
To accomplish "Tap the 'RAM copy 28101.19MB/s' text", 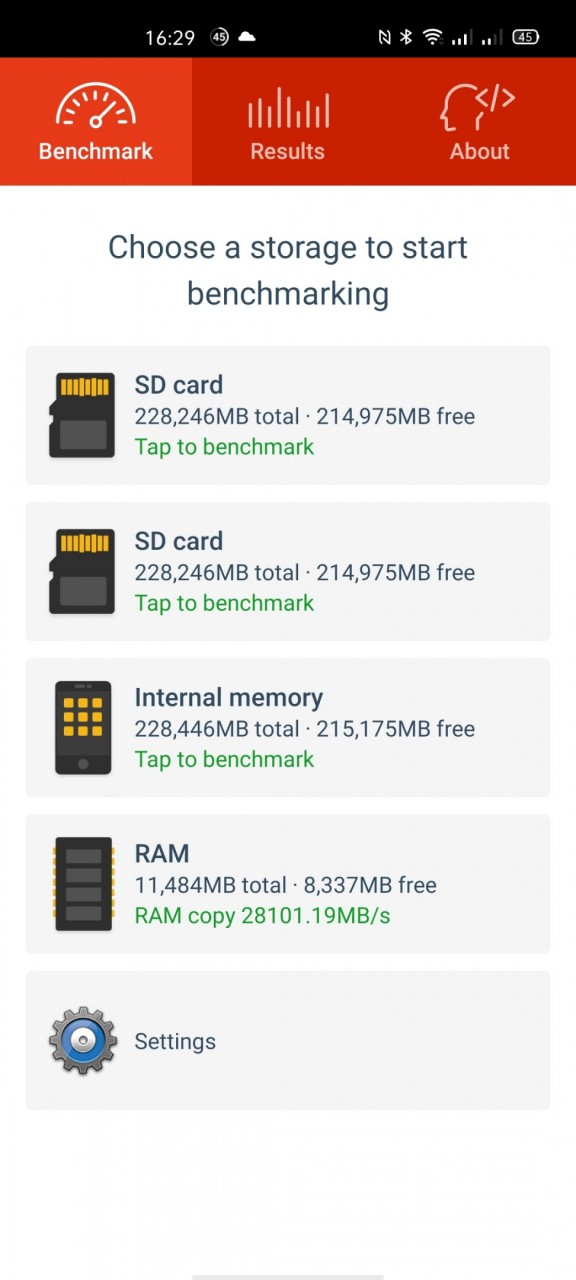I will 263,916.
